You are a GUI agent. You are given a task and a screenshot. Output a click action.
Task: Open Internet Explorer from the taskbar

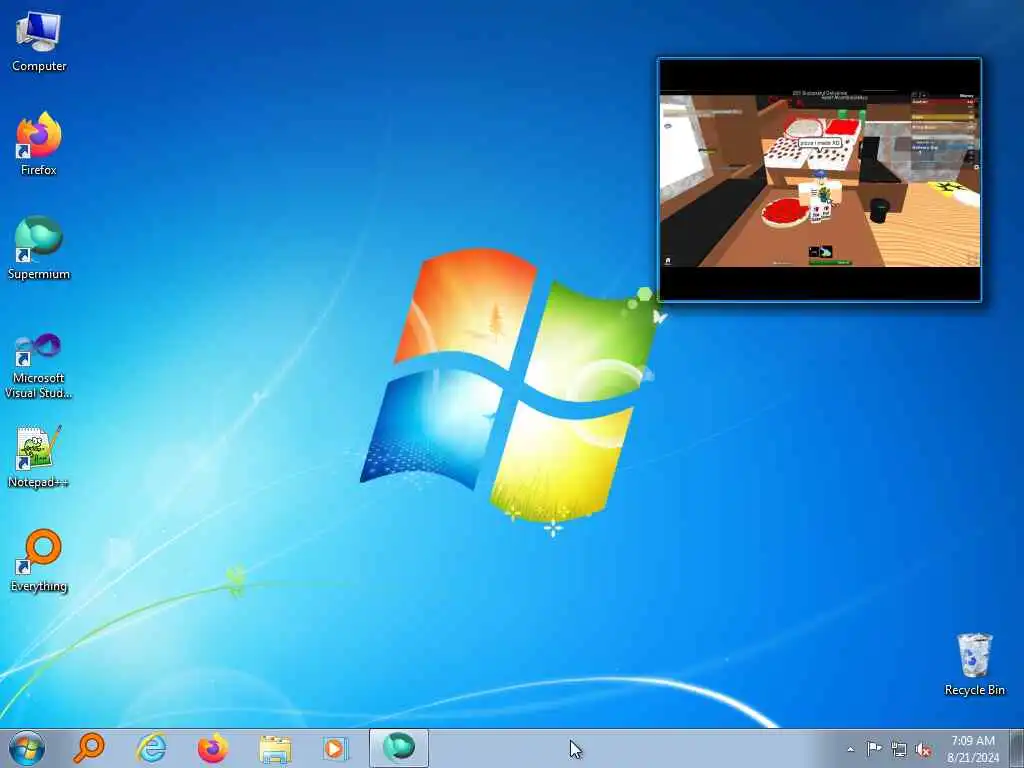point(151,748)
